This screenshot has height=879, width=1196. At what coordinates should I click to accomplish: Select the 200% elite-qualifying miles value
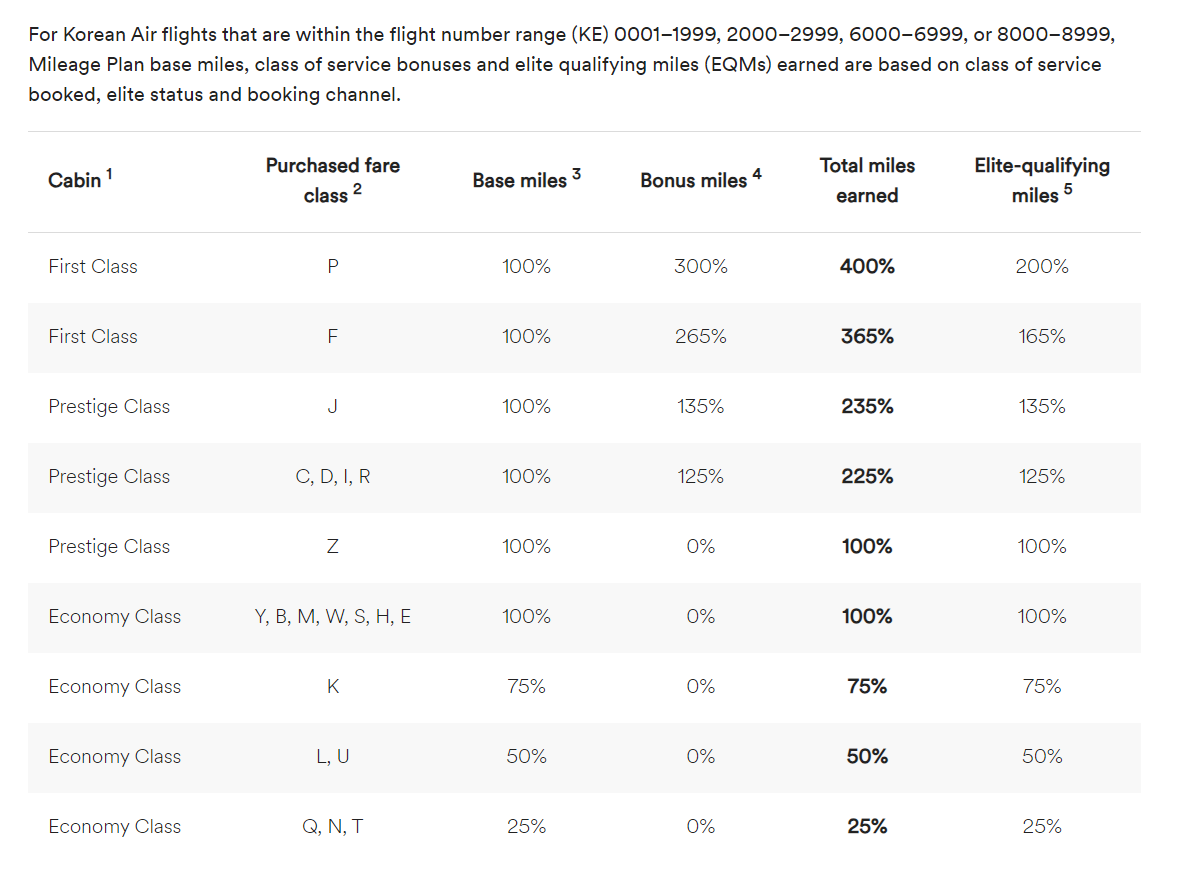point(1042,267)
